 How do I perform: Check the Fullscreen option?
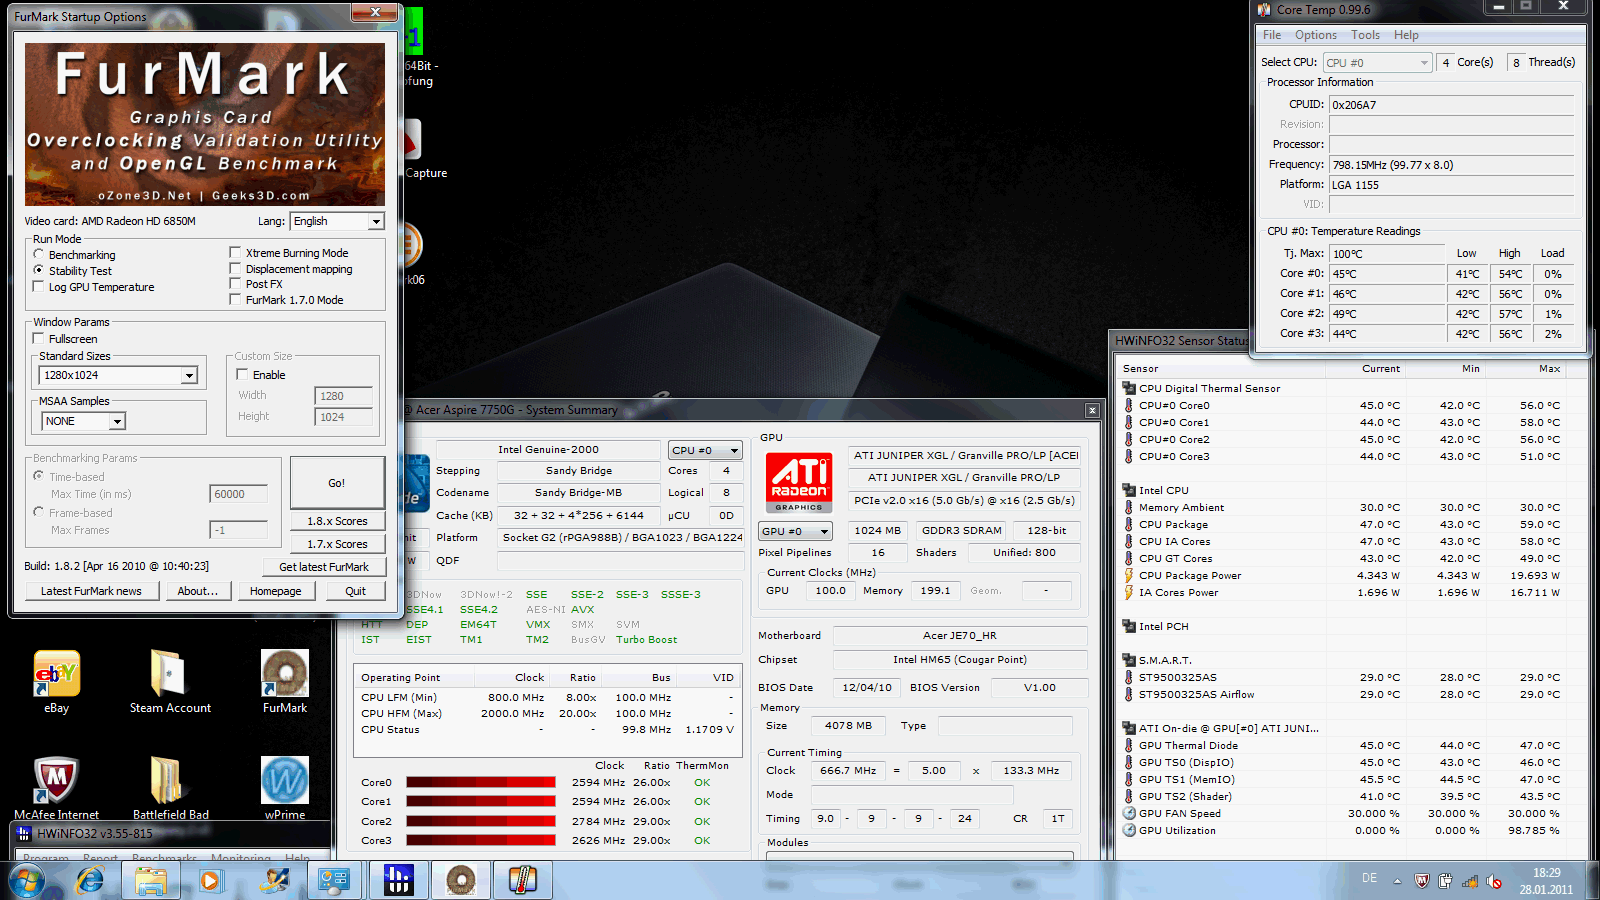click(39, 339)
